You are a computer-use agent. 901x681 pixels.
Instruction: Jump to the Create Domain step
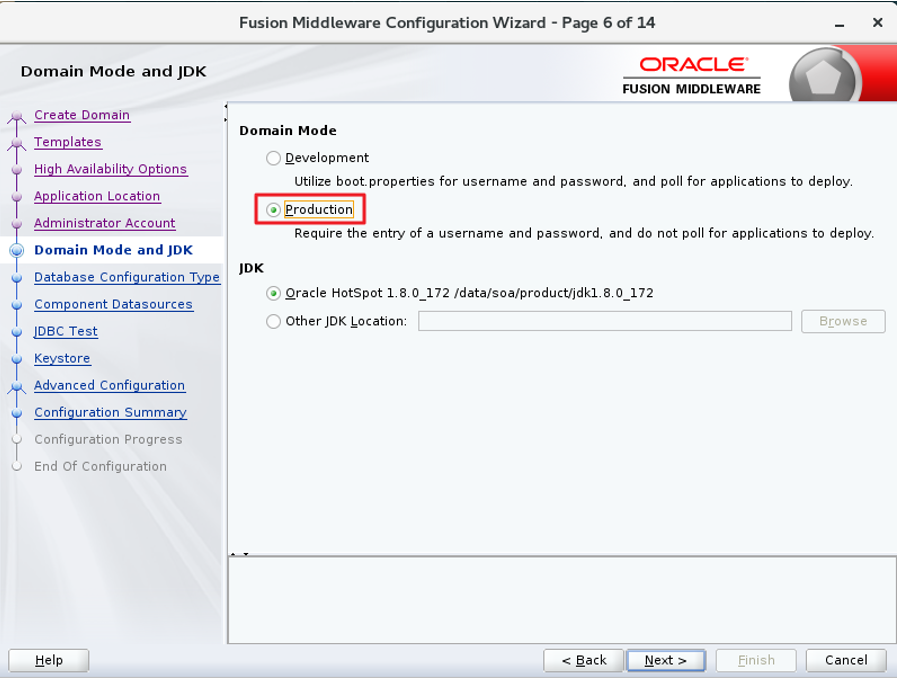coord(82,115)
